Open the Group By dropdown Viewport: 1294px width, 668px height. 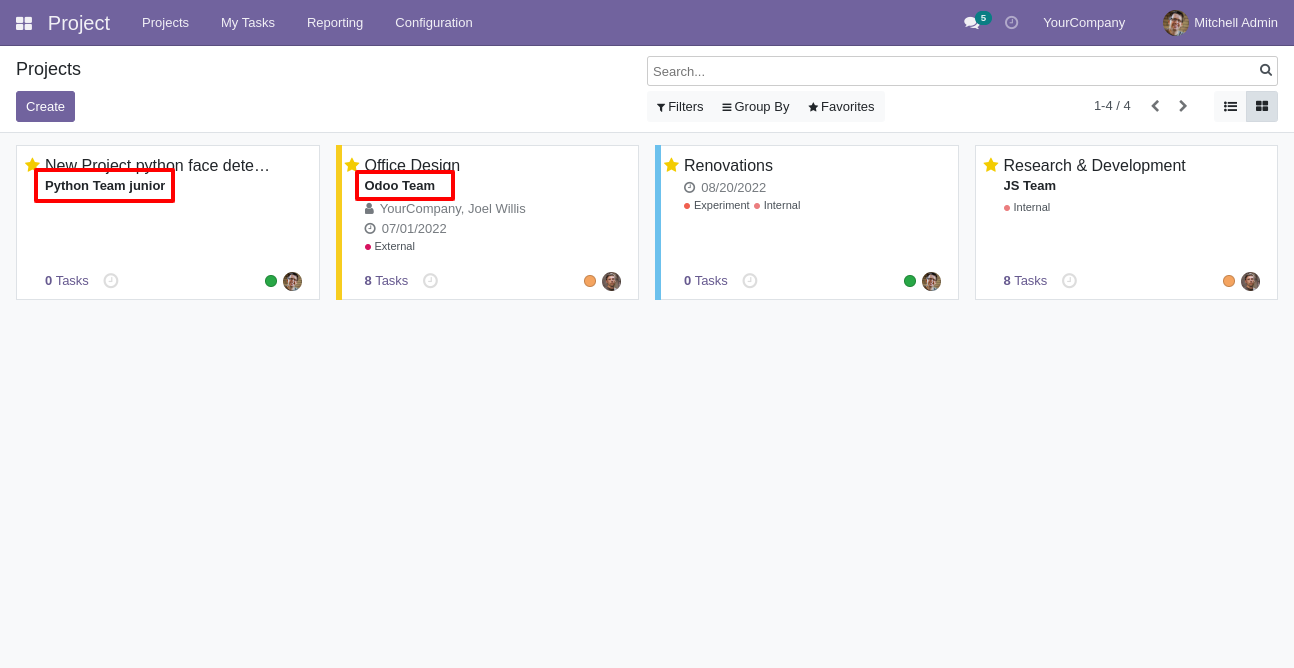pyautogui.click(x=756, y=107)
